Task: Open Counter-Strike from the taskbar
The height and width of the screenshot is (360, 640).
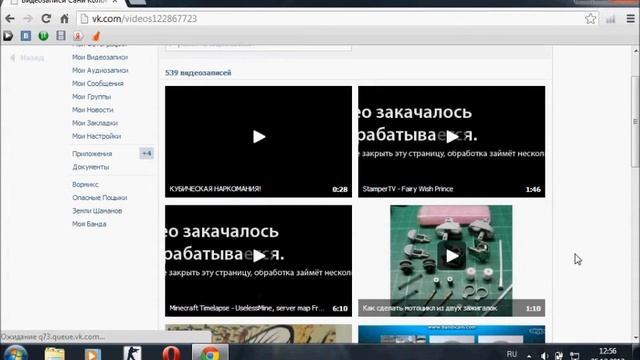Action: click(x=132, y=353)
